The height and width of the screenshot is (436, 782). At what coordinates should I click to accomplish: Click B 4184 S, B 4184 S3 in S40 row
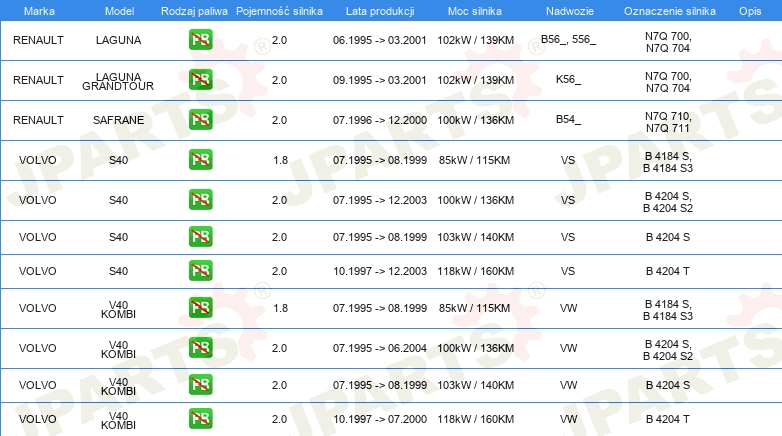point(668,162)
